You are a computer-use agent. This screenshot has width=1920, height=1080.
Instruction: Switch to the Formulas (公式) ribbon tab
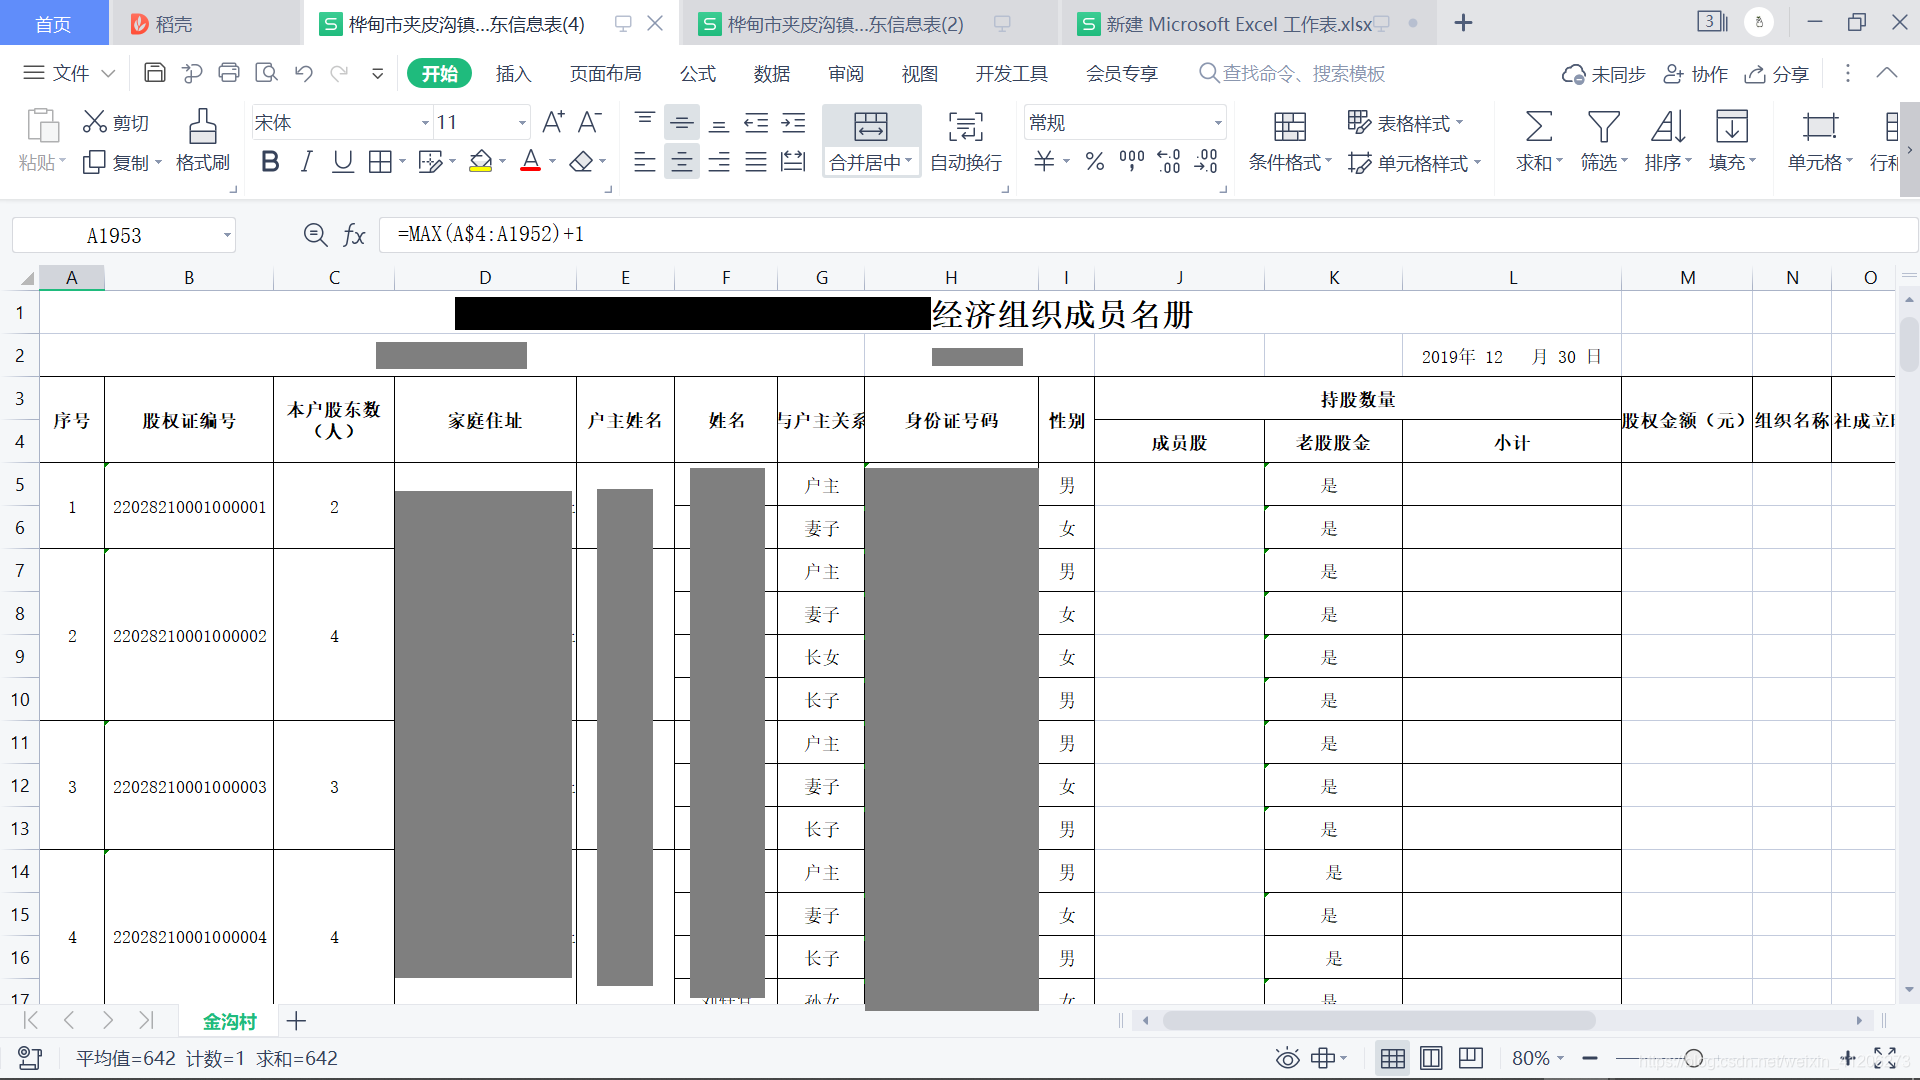[697, 74]
